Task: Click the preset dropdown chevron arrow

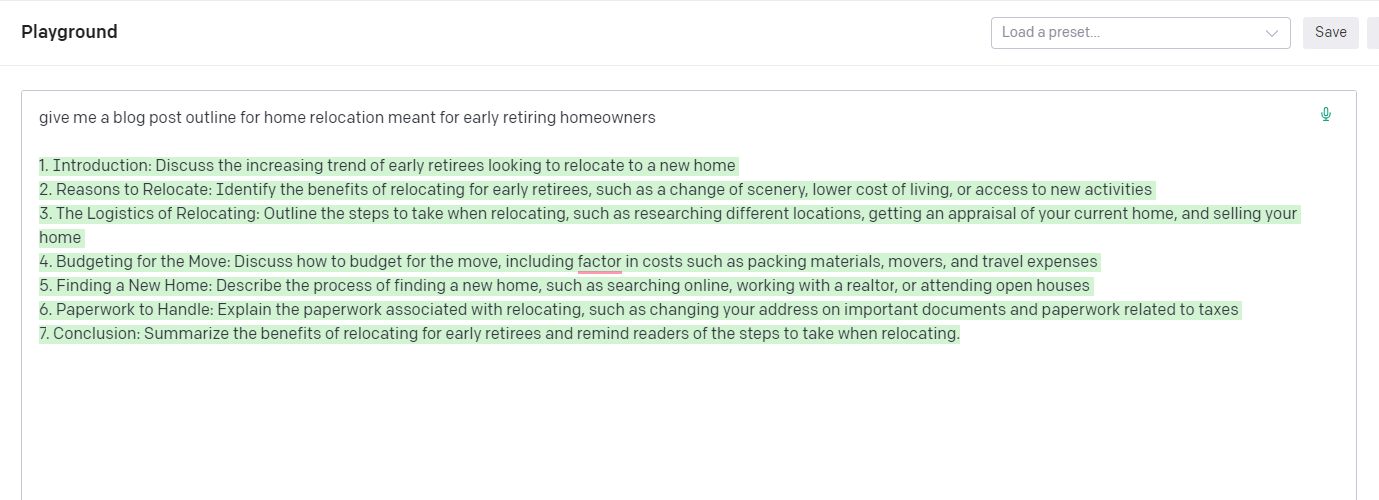Action: click(1272, 33)
